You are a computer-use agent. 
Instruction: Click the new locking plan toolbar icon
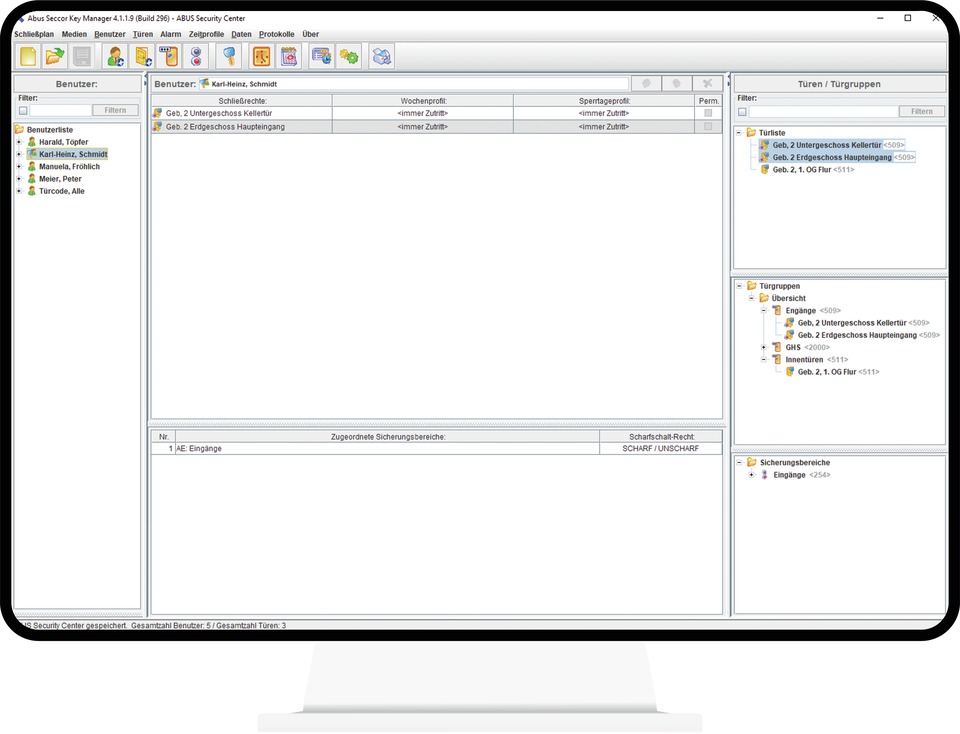28,56
